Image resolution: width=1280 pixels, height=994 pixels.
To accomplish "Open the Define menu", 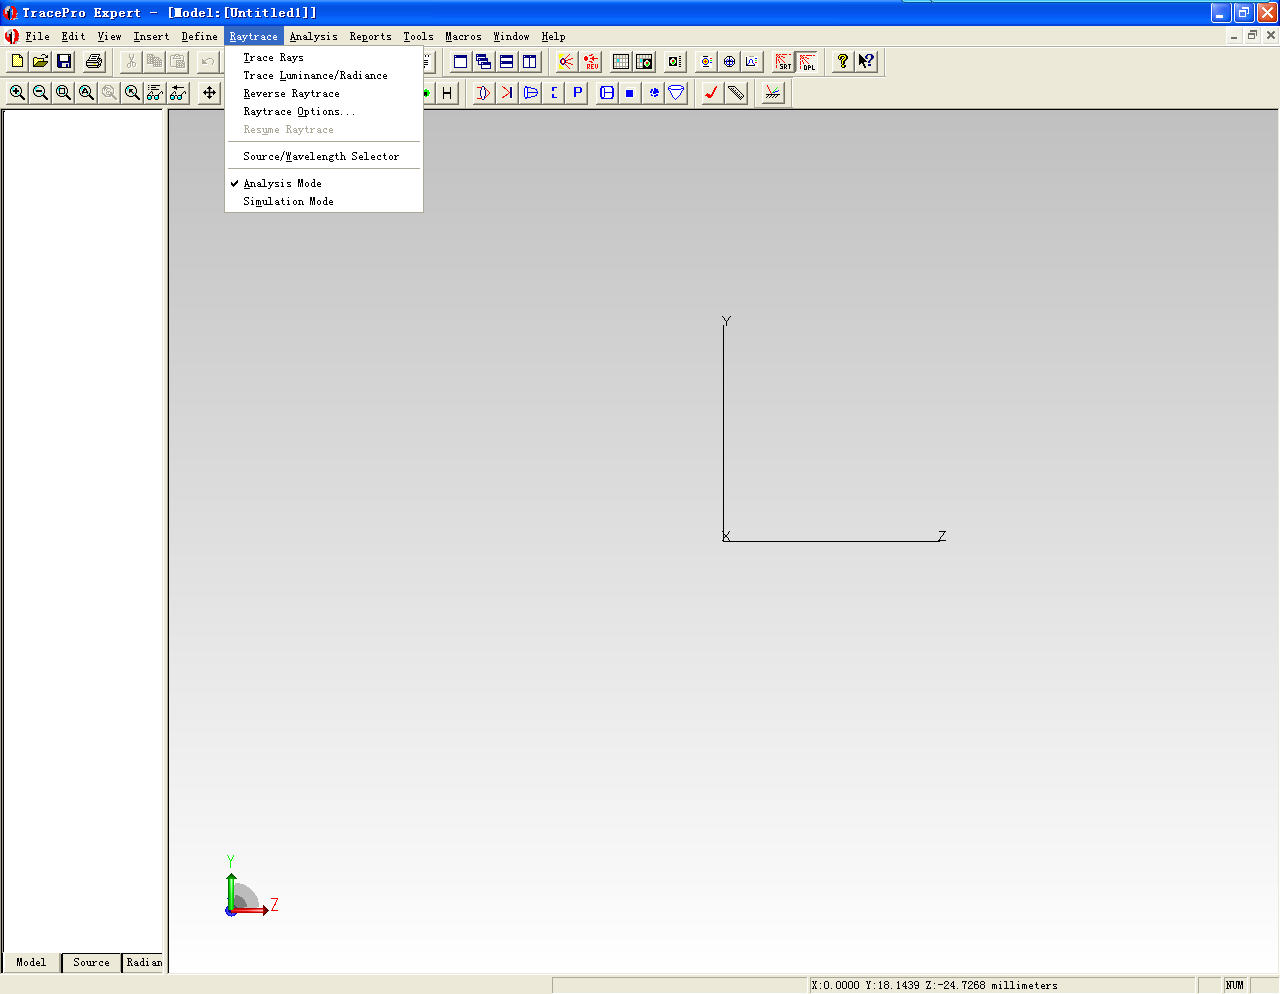I will (199, 36).
